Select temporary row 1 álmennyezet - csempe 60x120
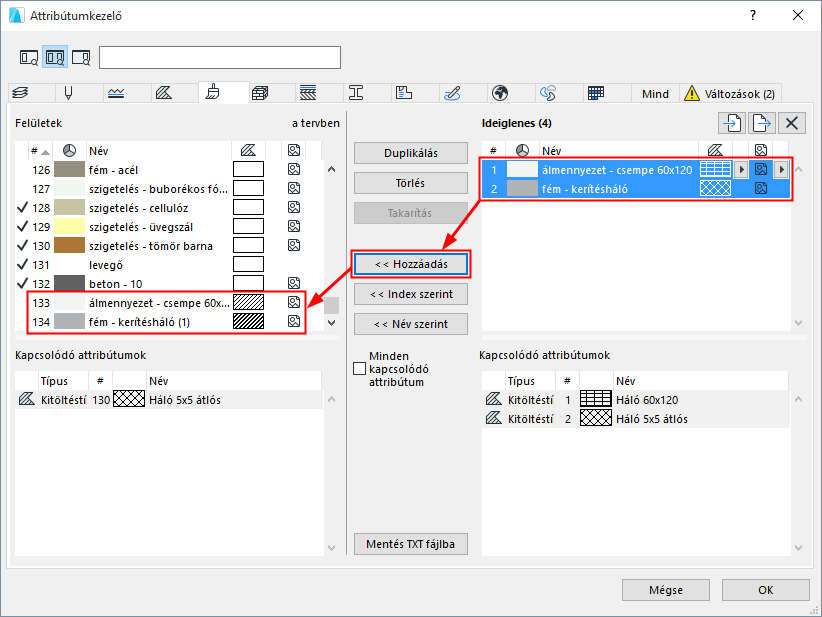 635,169
